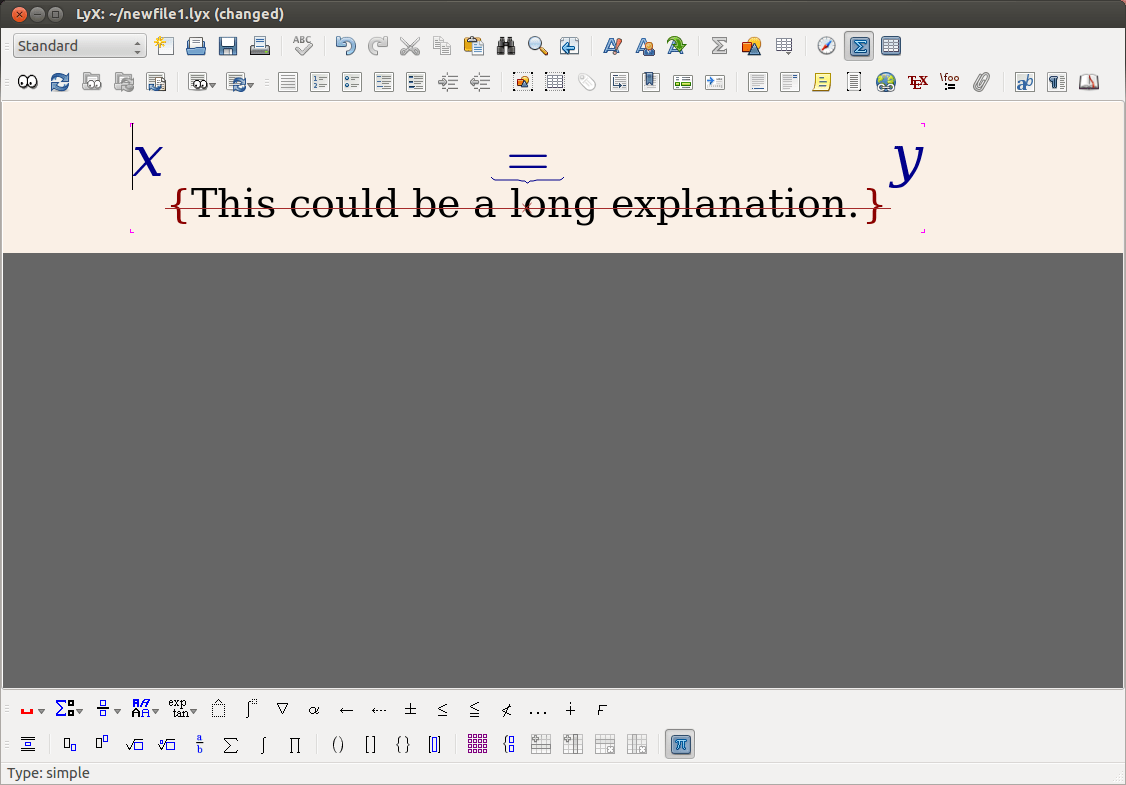Open Find and Replace
Screen dimensions: 1126x785
point(506,46)
